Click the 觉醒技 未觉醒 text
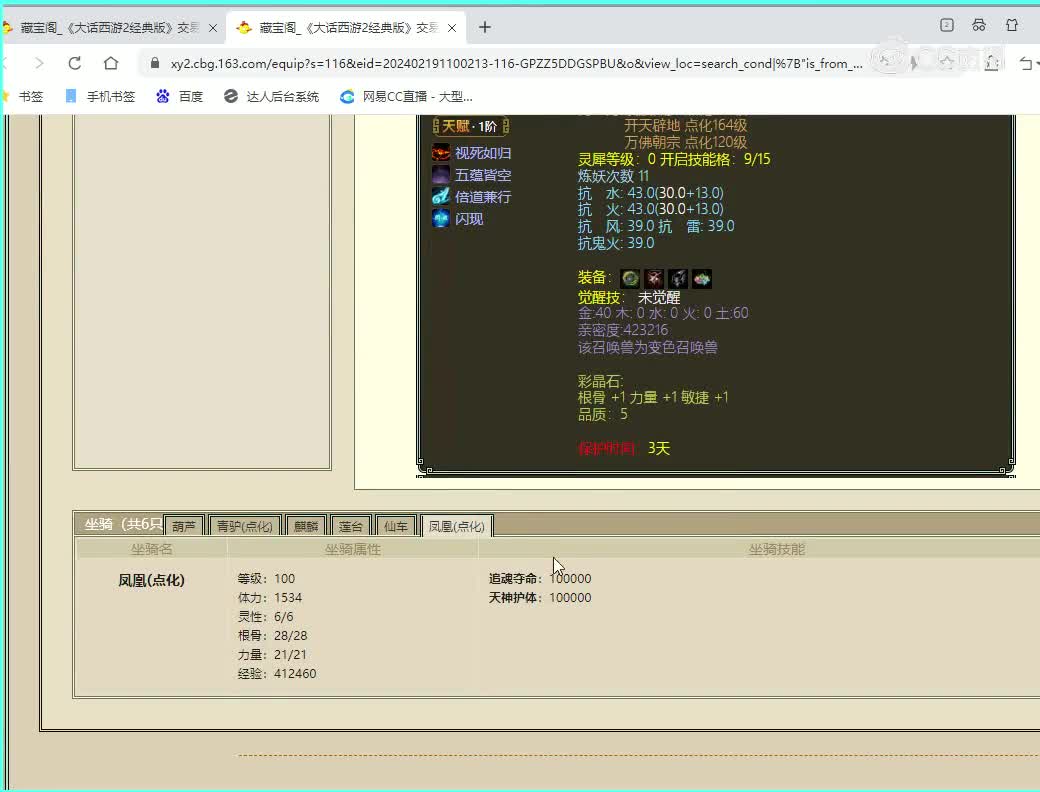Image resolution: width=1040 pixels, height=792 pixels. click(629, 298)
